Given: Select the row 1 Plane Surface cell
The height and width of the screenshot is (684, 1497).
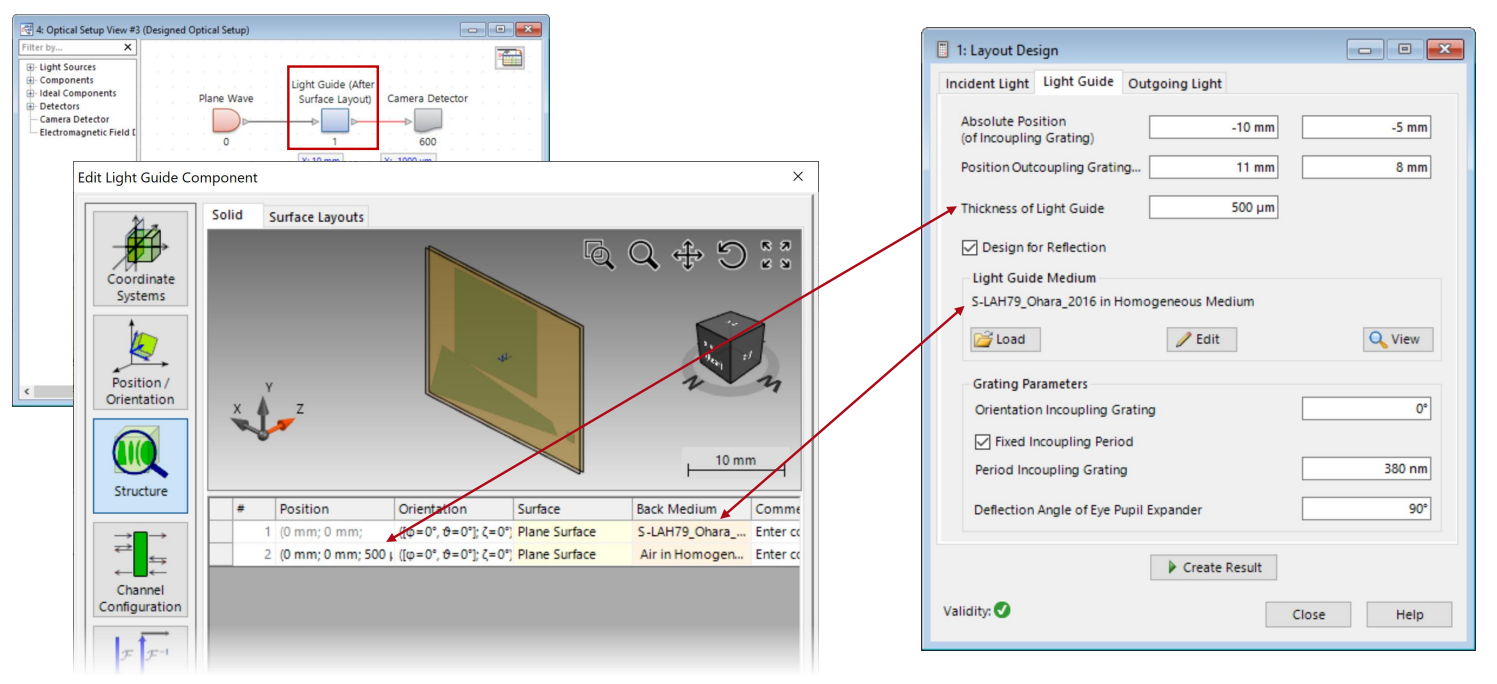Looking at the screenshot, I should [x=574, y=532].
